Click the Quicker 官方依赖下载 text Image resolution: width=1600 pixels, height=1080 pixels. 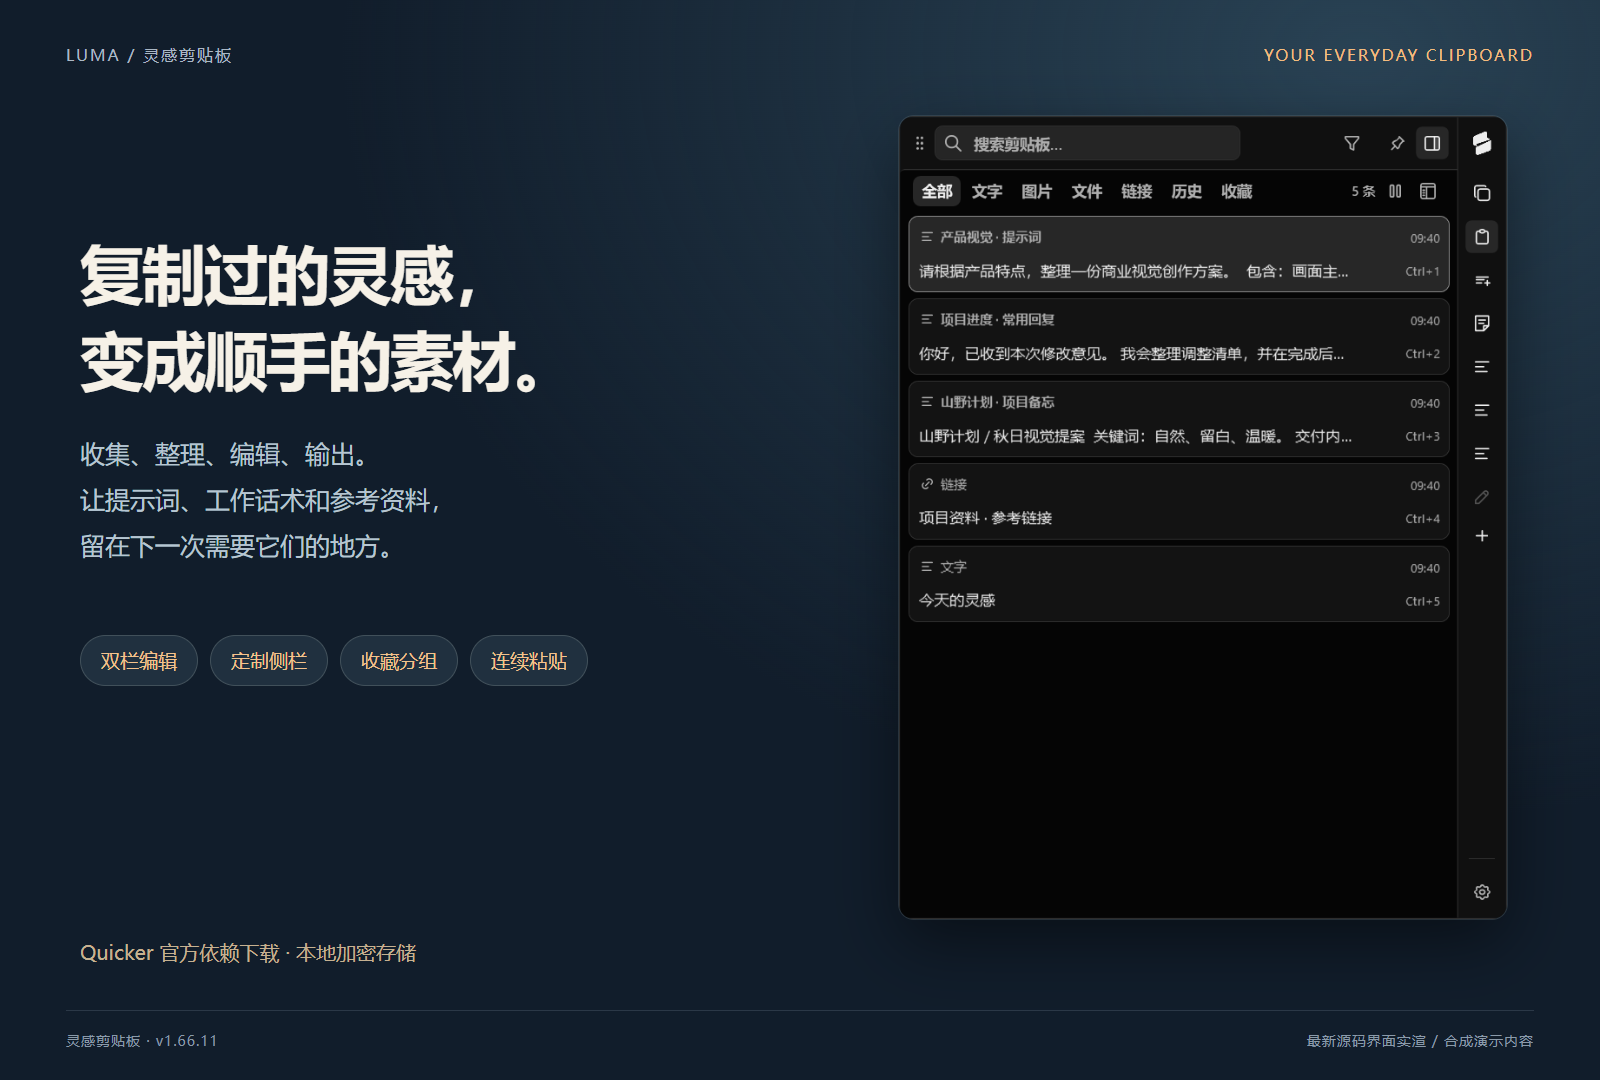(x=180, y=953)
